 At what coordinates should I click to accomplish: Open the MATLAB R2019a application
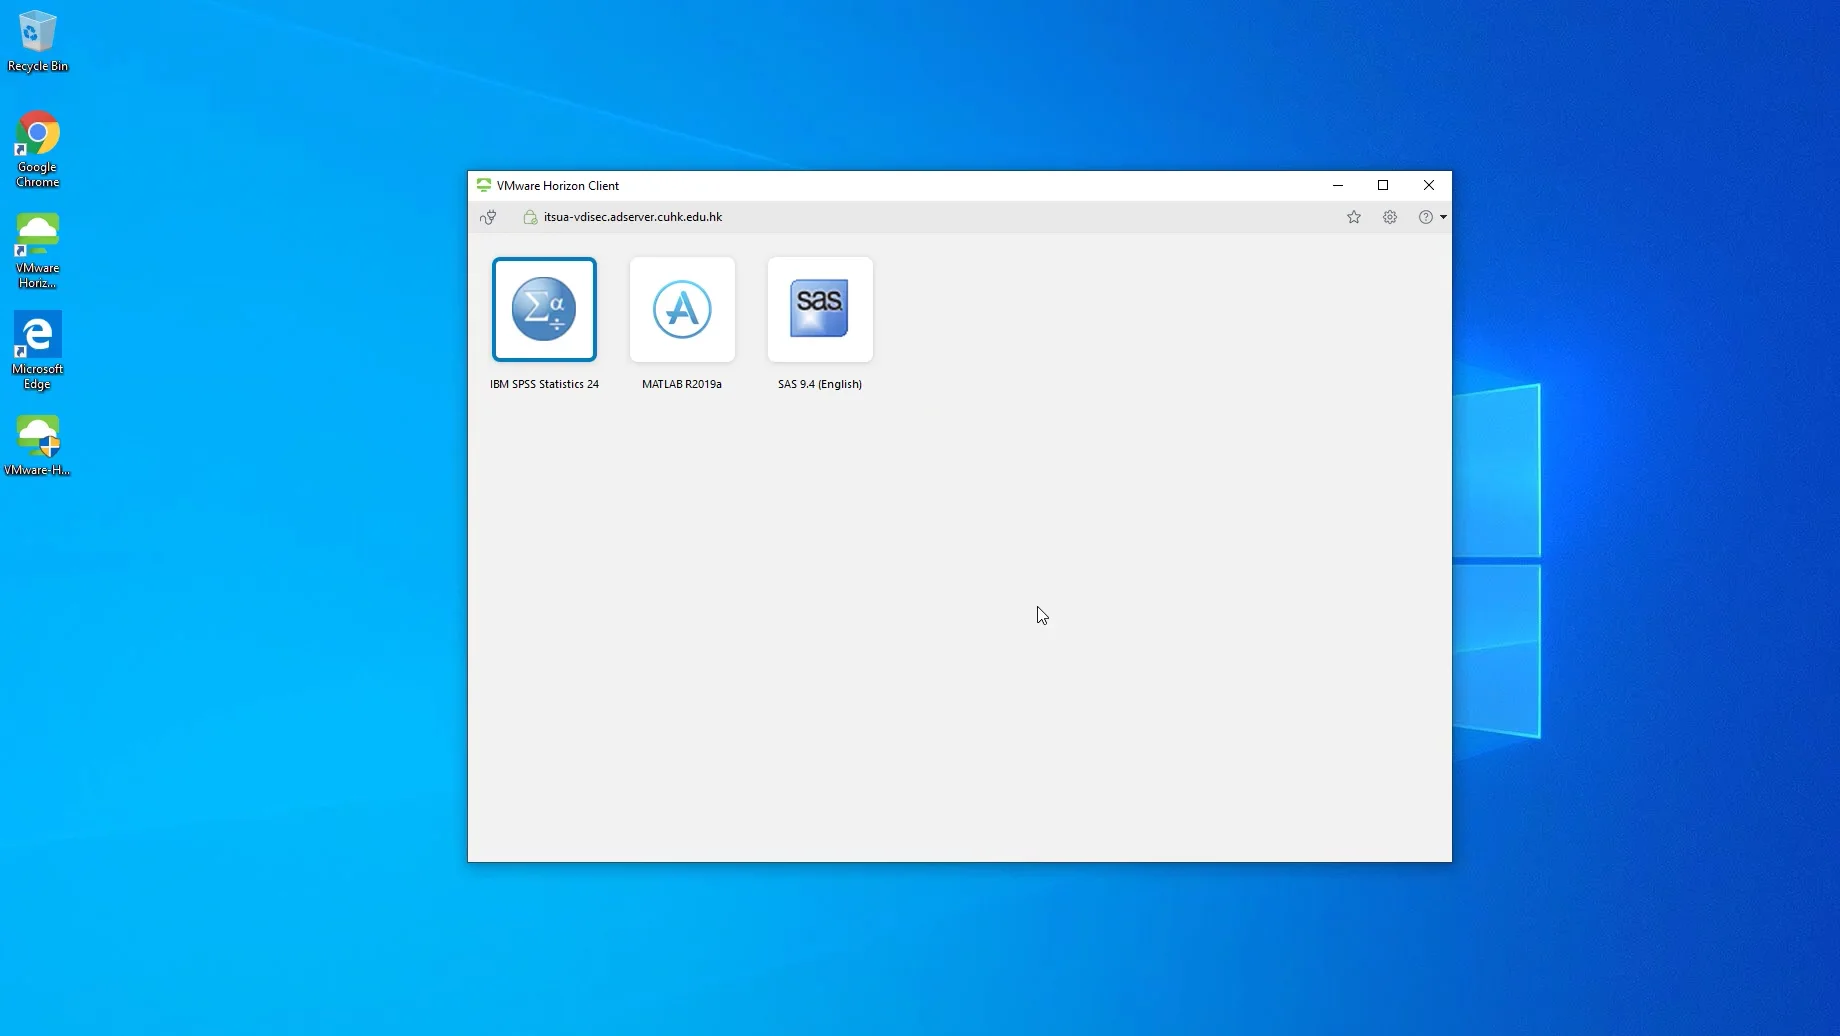(x=681, y=310)
